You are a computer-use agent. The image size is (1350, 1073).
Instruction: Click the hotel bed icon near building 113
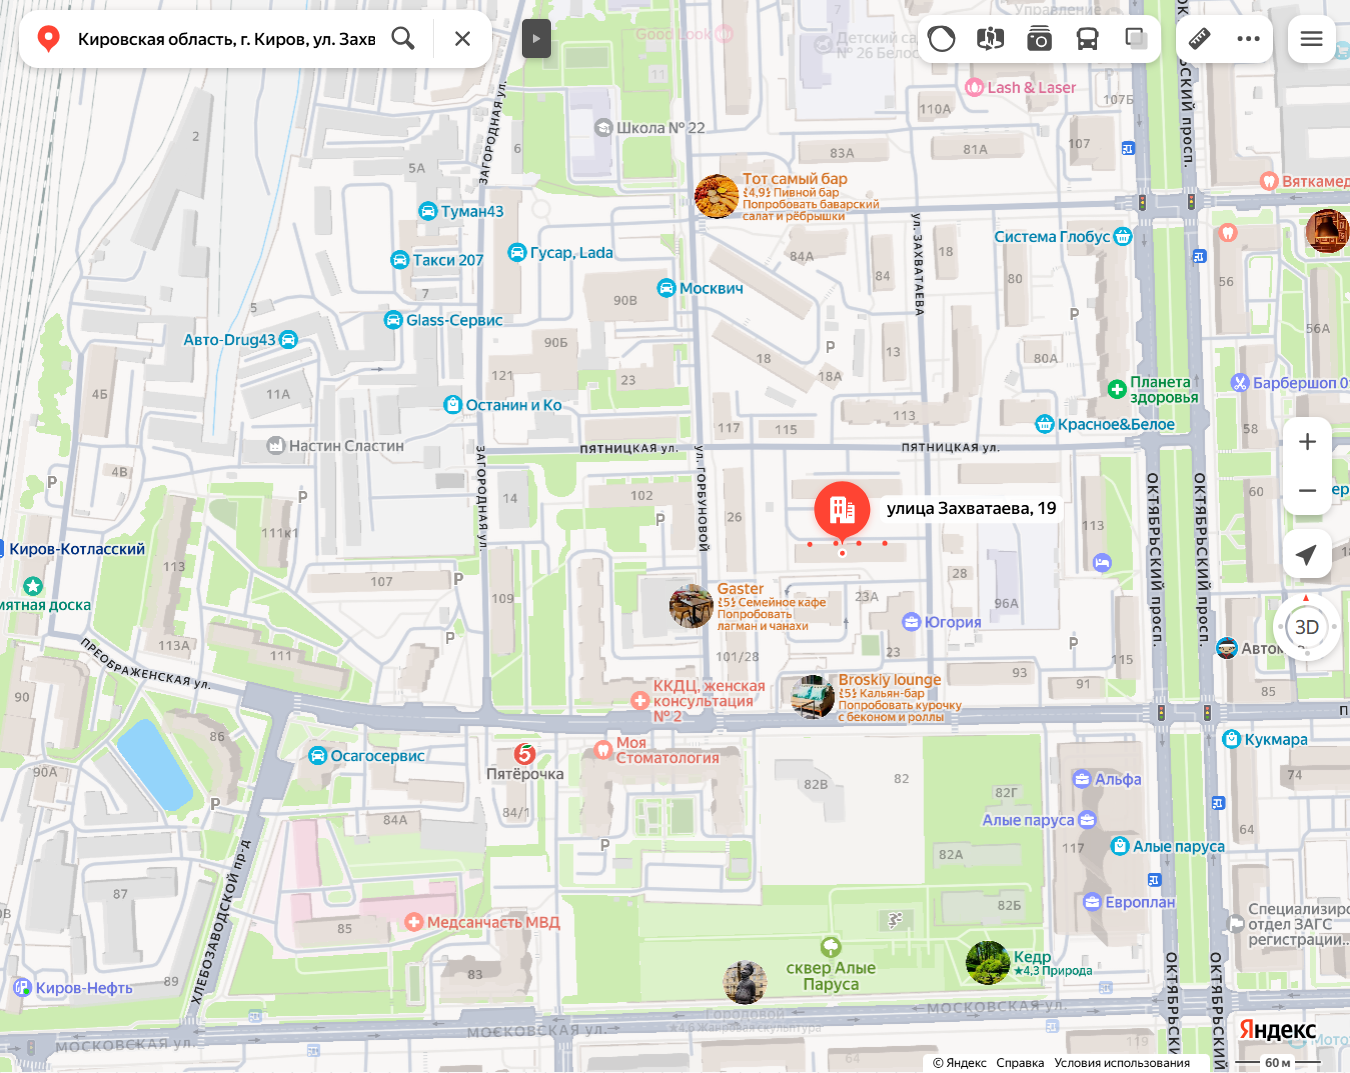[1102, 562]
